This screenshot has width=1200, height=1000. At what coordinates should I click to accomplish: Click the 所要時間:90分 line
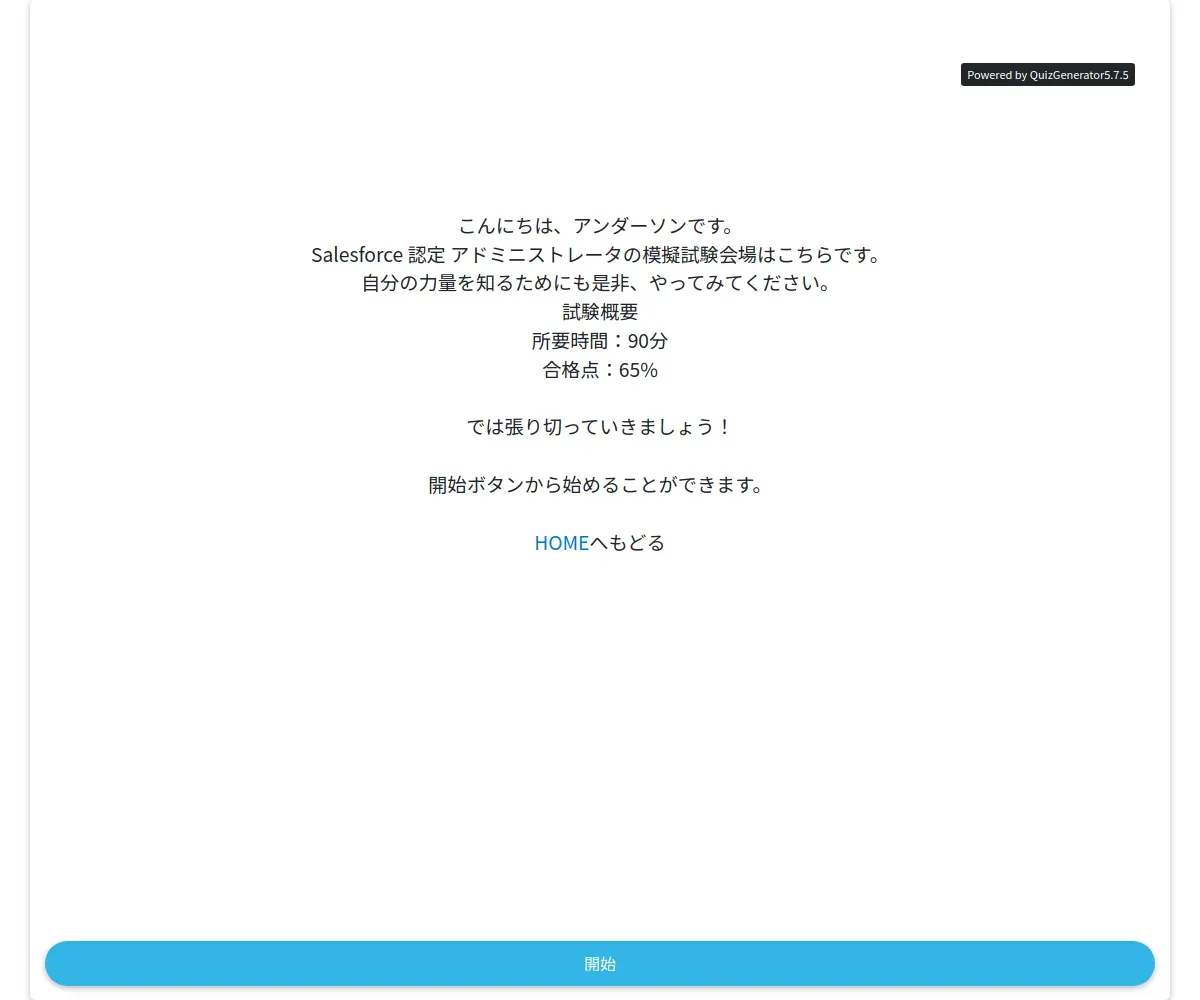[600, 341]
